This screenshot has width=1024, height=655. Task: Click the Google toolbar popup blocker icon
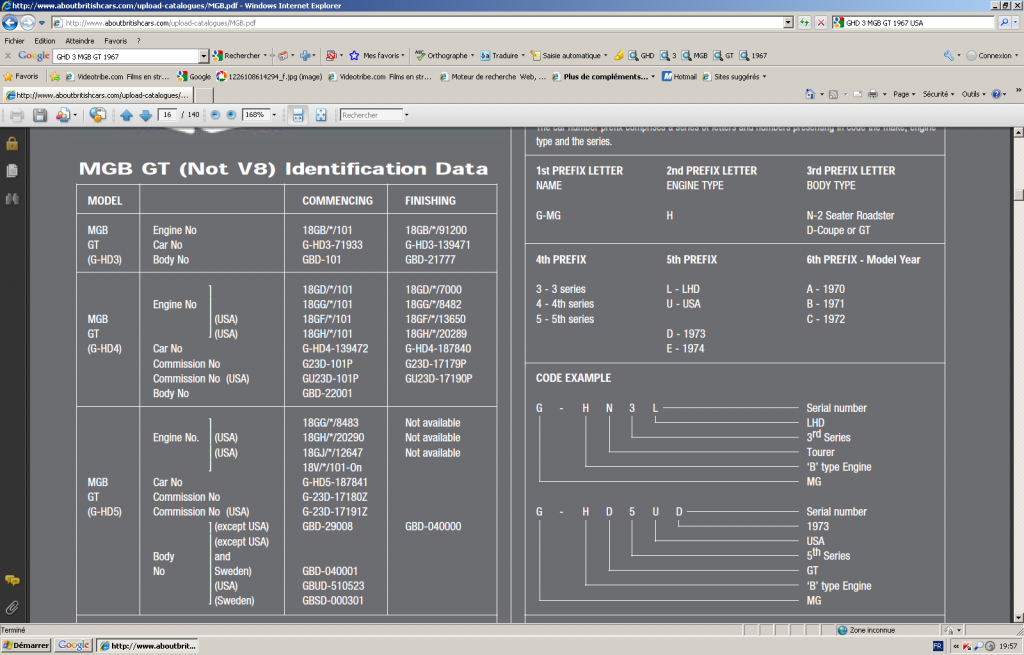[331, 56]
